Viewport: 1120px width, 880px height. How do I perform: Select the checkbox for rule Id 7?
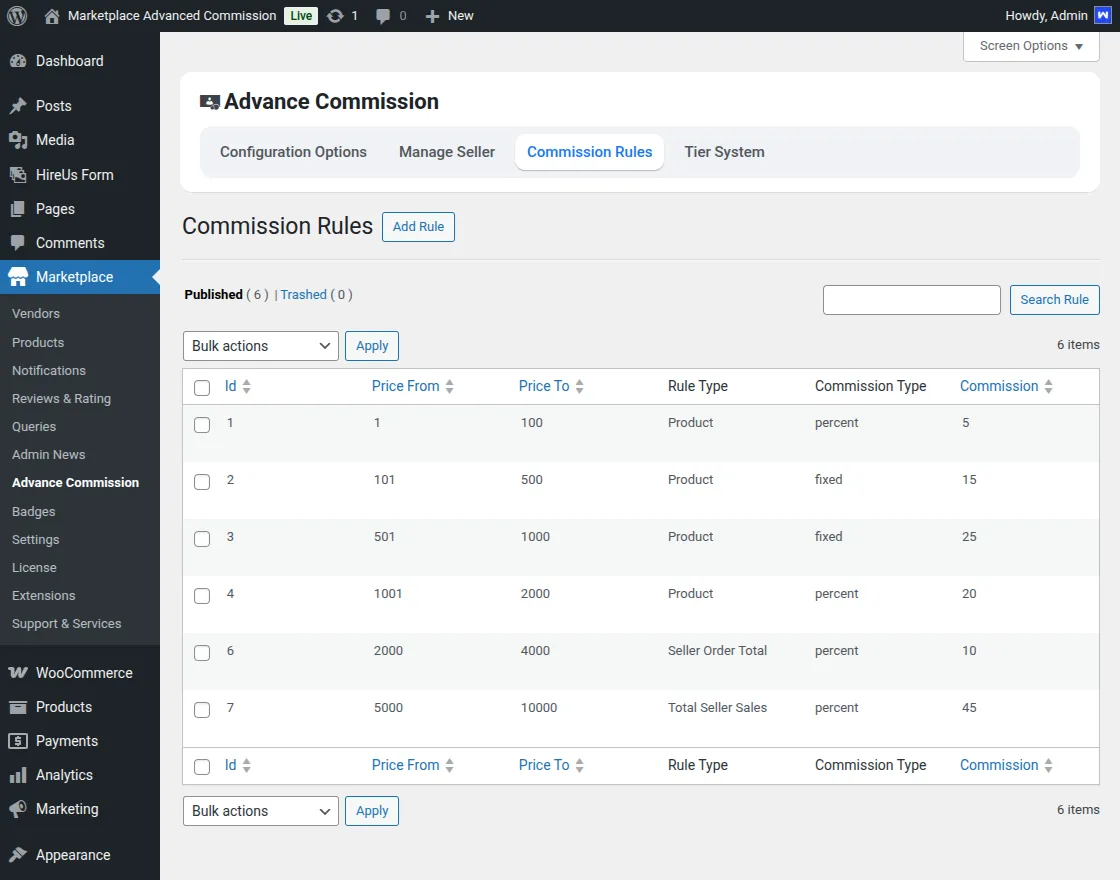202,710
